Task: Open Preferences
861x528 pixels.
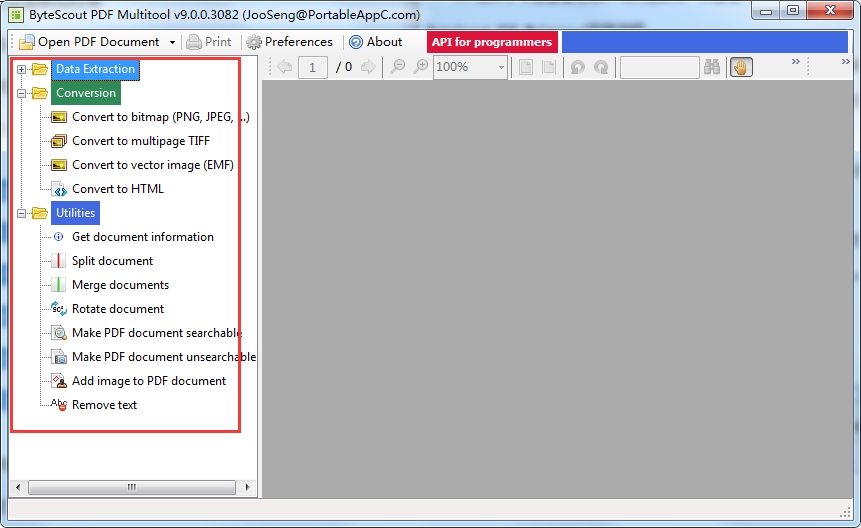Action: tap(289, 42)
